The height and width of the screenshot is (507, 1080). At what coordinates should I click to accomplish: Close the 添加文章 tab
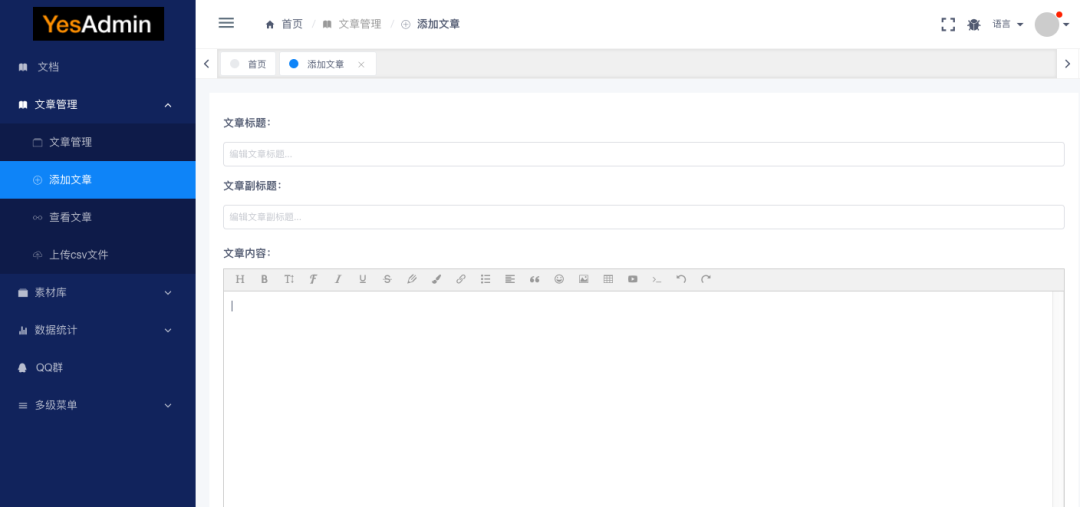(x=361, y=64)
